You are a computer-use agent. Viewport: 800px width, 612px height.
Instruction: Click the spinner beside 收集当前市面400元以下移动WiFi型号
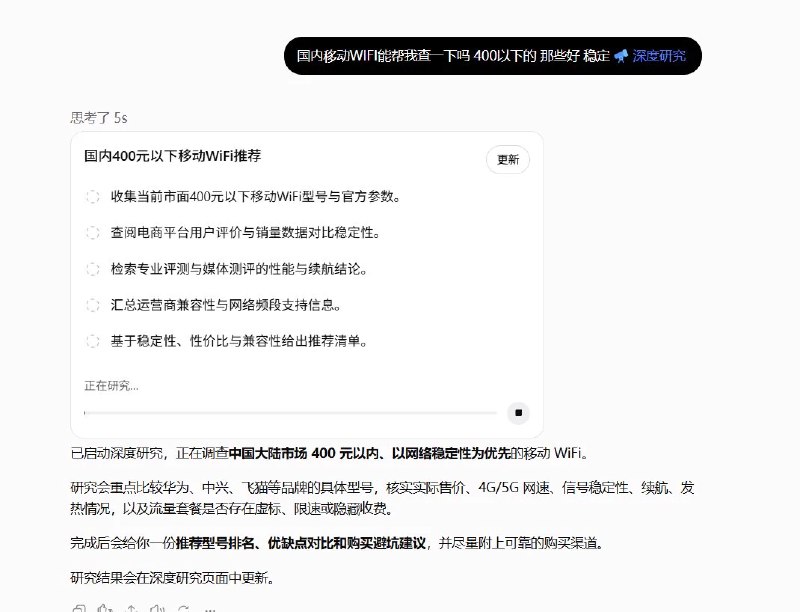(x=92, y=196)
